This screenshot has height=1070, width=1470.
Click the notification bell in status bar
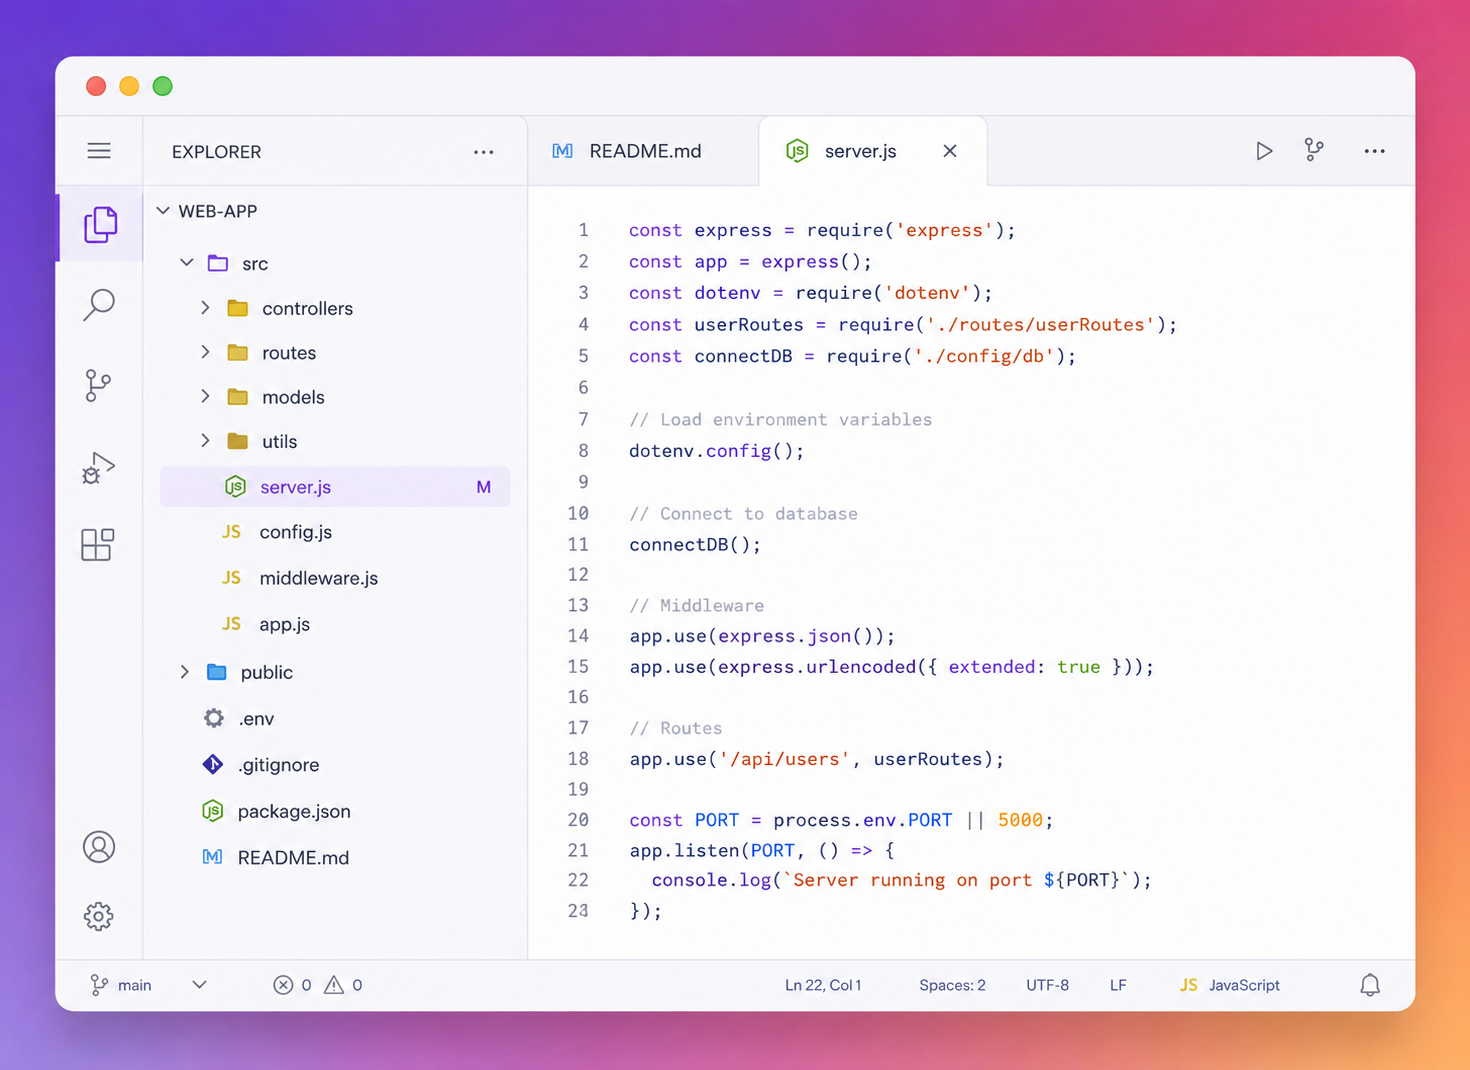point(1370,985)
